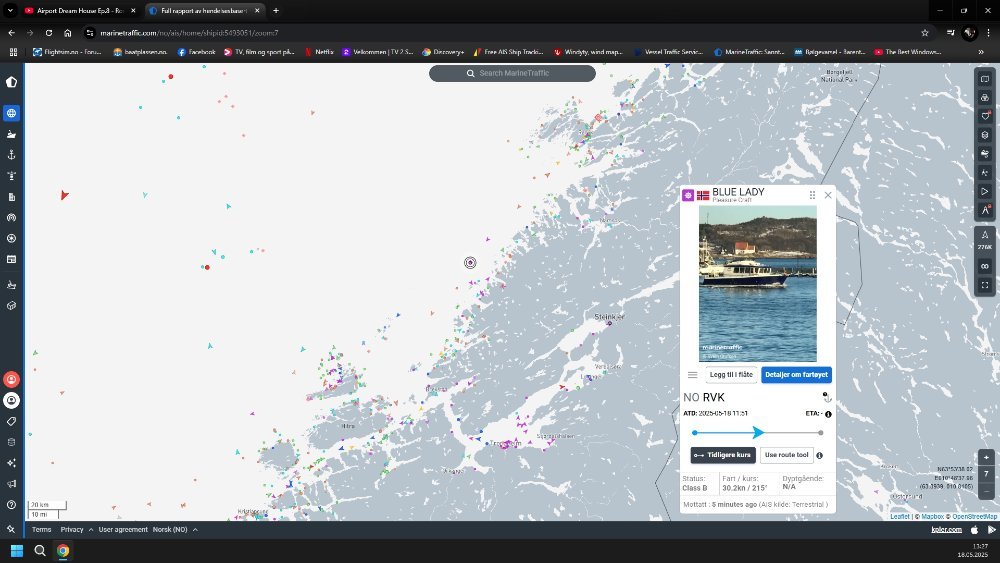Viewport: 1000px width, 563px height.
Task: Open the megaphone announcements icon in sidebar
Action: [x=11, y=484]
